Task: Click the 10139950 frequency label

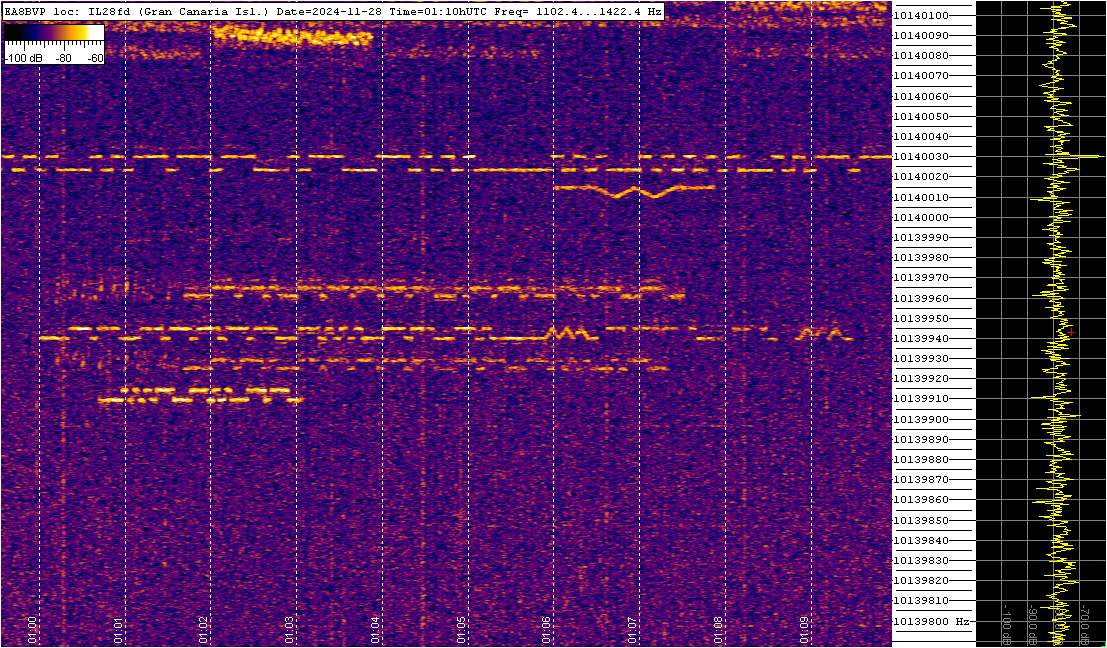Action: point(921,318)
